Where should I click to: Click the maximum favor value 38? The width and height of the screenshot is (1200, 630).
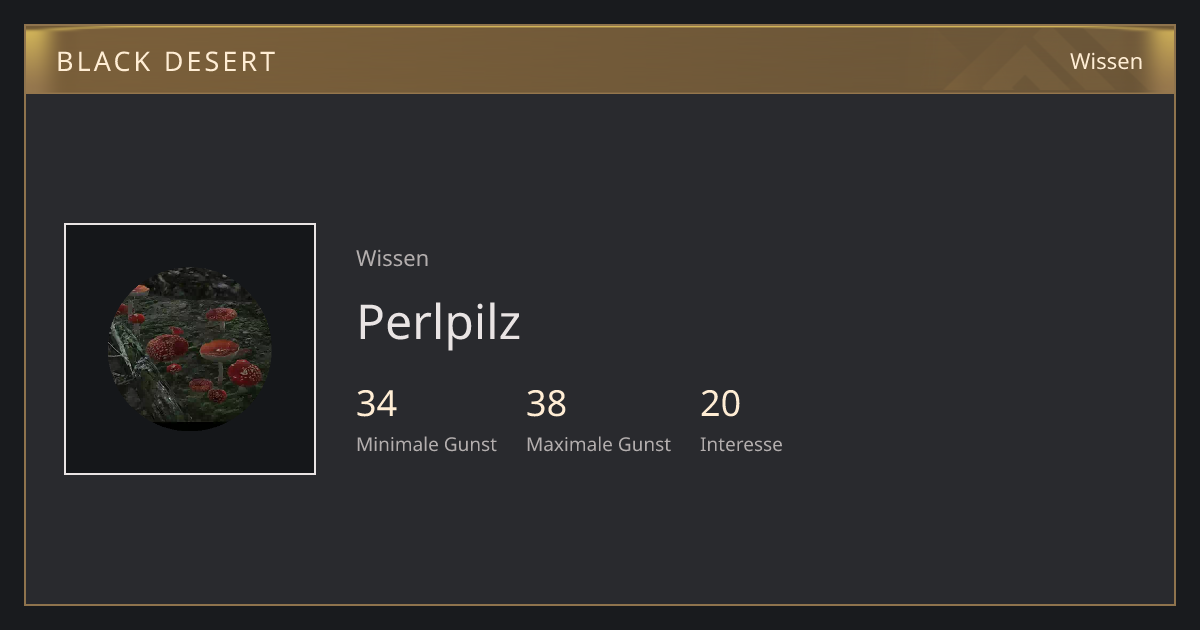546,403
